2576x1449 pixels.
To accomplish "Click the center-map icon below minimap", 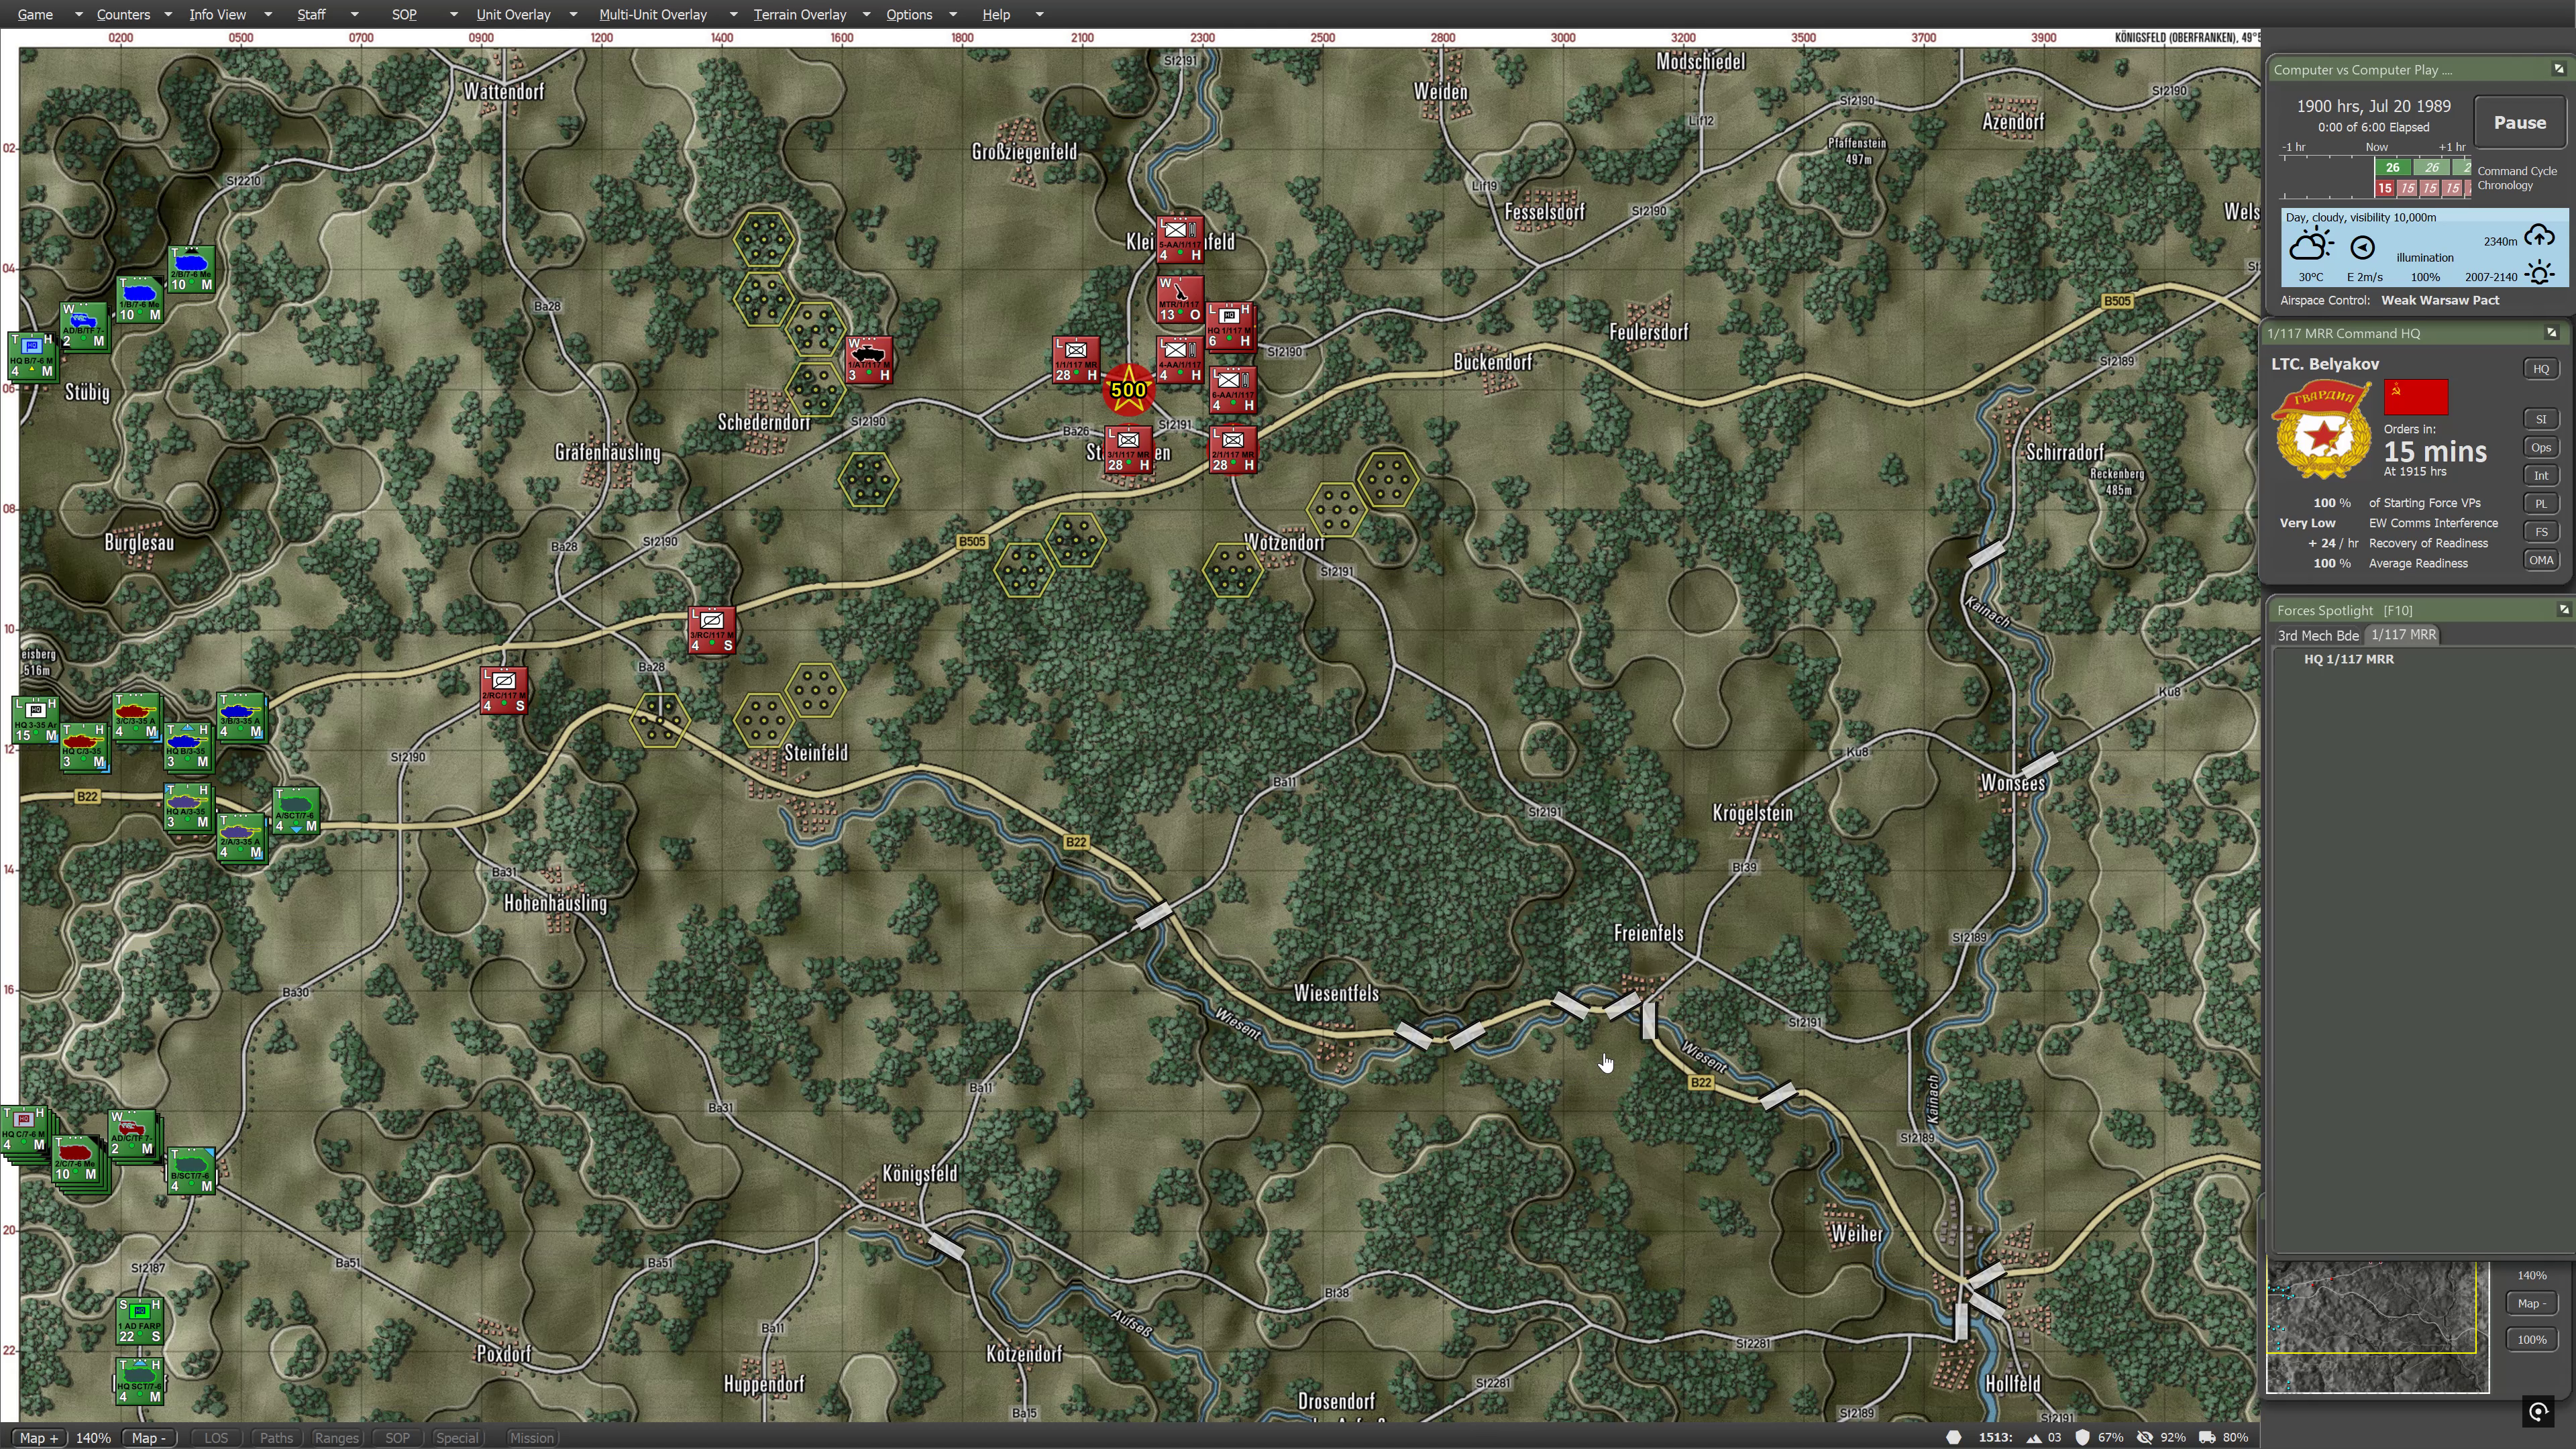I will [2538, 1412].
